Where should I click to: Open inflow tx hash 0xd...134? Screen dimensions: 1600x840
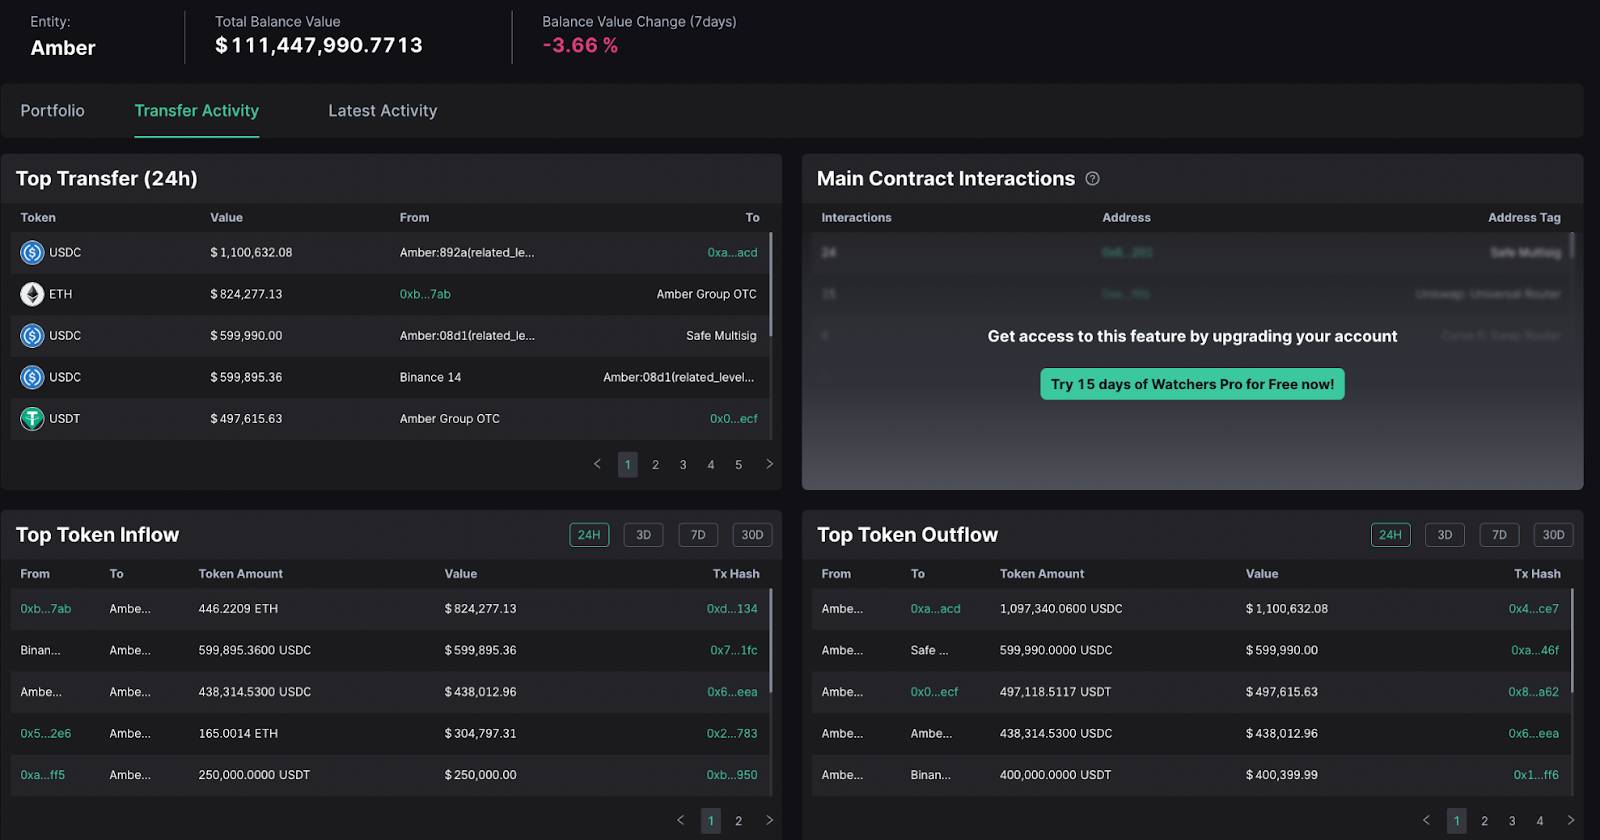coord(732,609)
